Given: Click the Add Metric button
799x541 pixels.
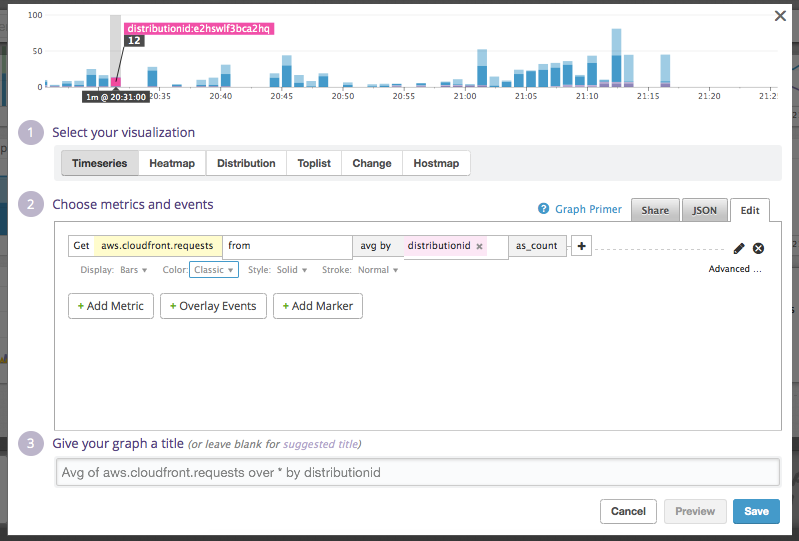Looking at the screenshot, I should coord(110,306).
